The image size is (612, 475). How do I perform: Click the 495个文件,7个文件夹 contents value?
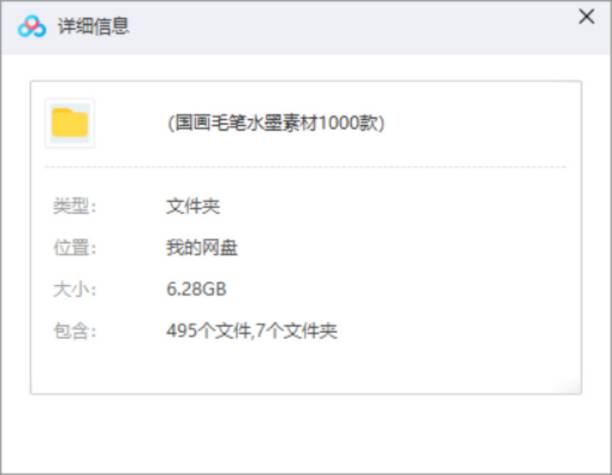(x=251, y=331)
